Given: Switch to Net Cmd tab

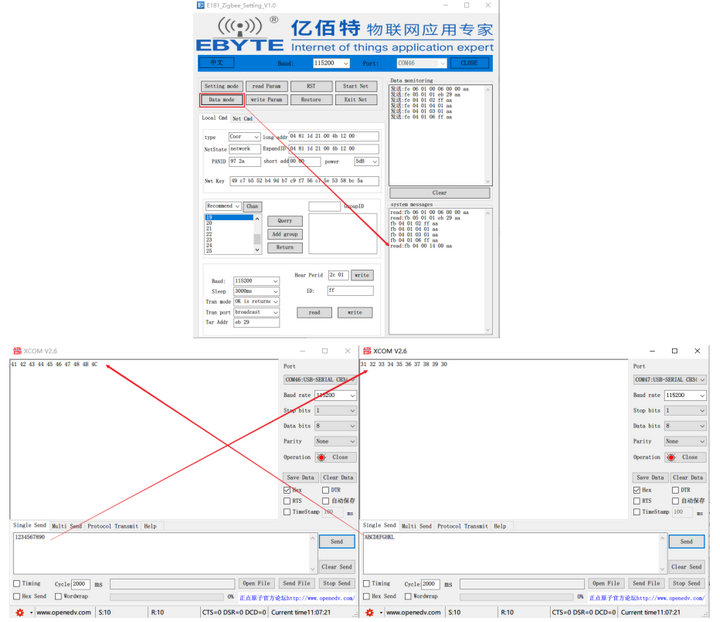Looking at the screenshot, I should (242, 118).
